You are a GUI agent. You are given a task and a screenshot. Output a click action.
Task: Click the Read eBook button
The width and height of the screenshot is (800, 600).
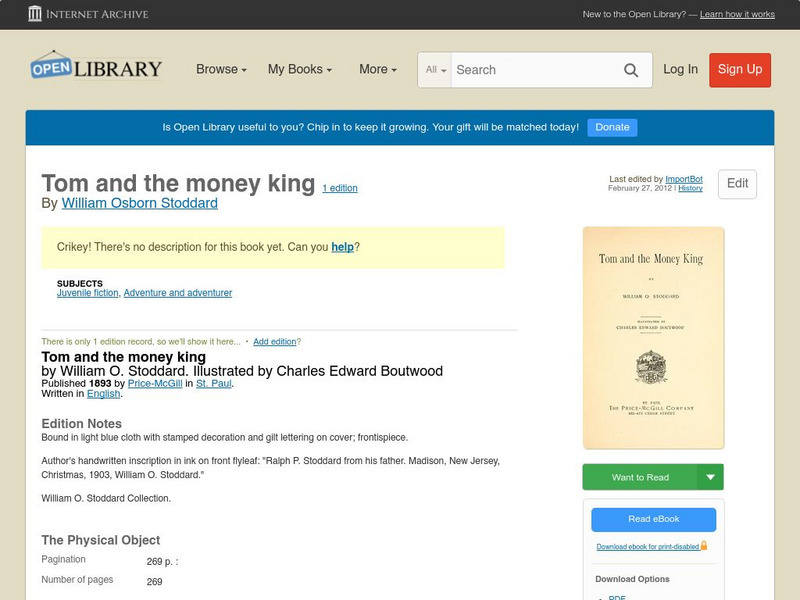click(653, 519)
